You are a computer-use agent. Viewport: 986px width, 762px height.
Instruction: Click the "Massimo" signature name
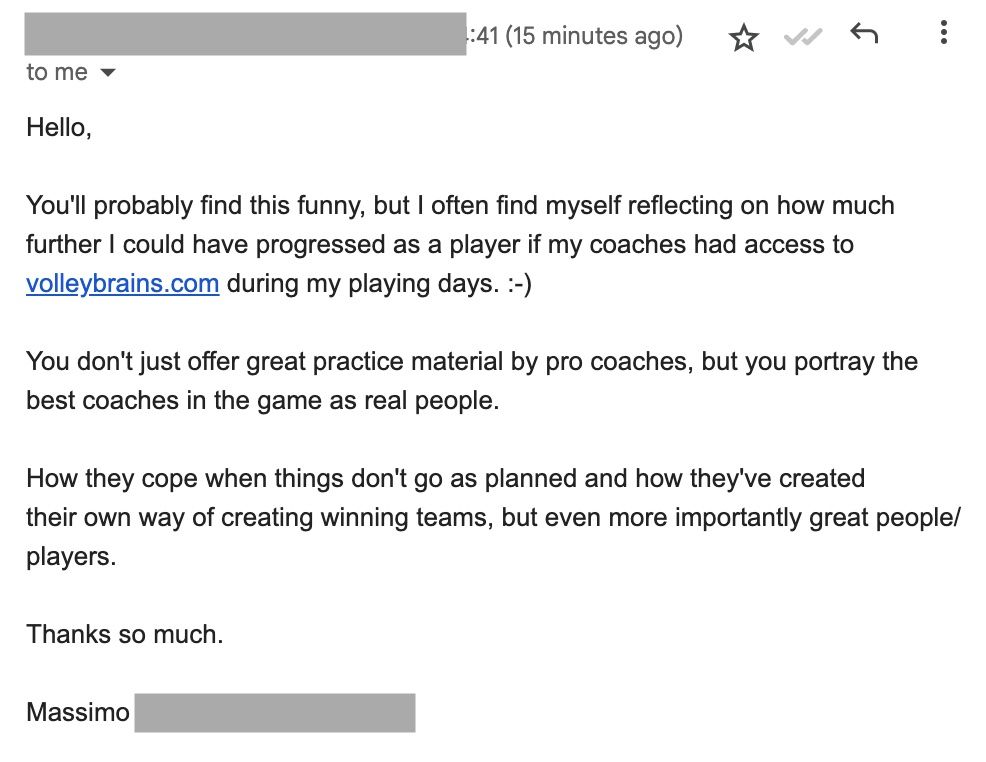point(78,712)
